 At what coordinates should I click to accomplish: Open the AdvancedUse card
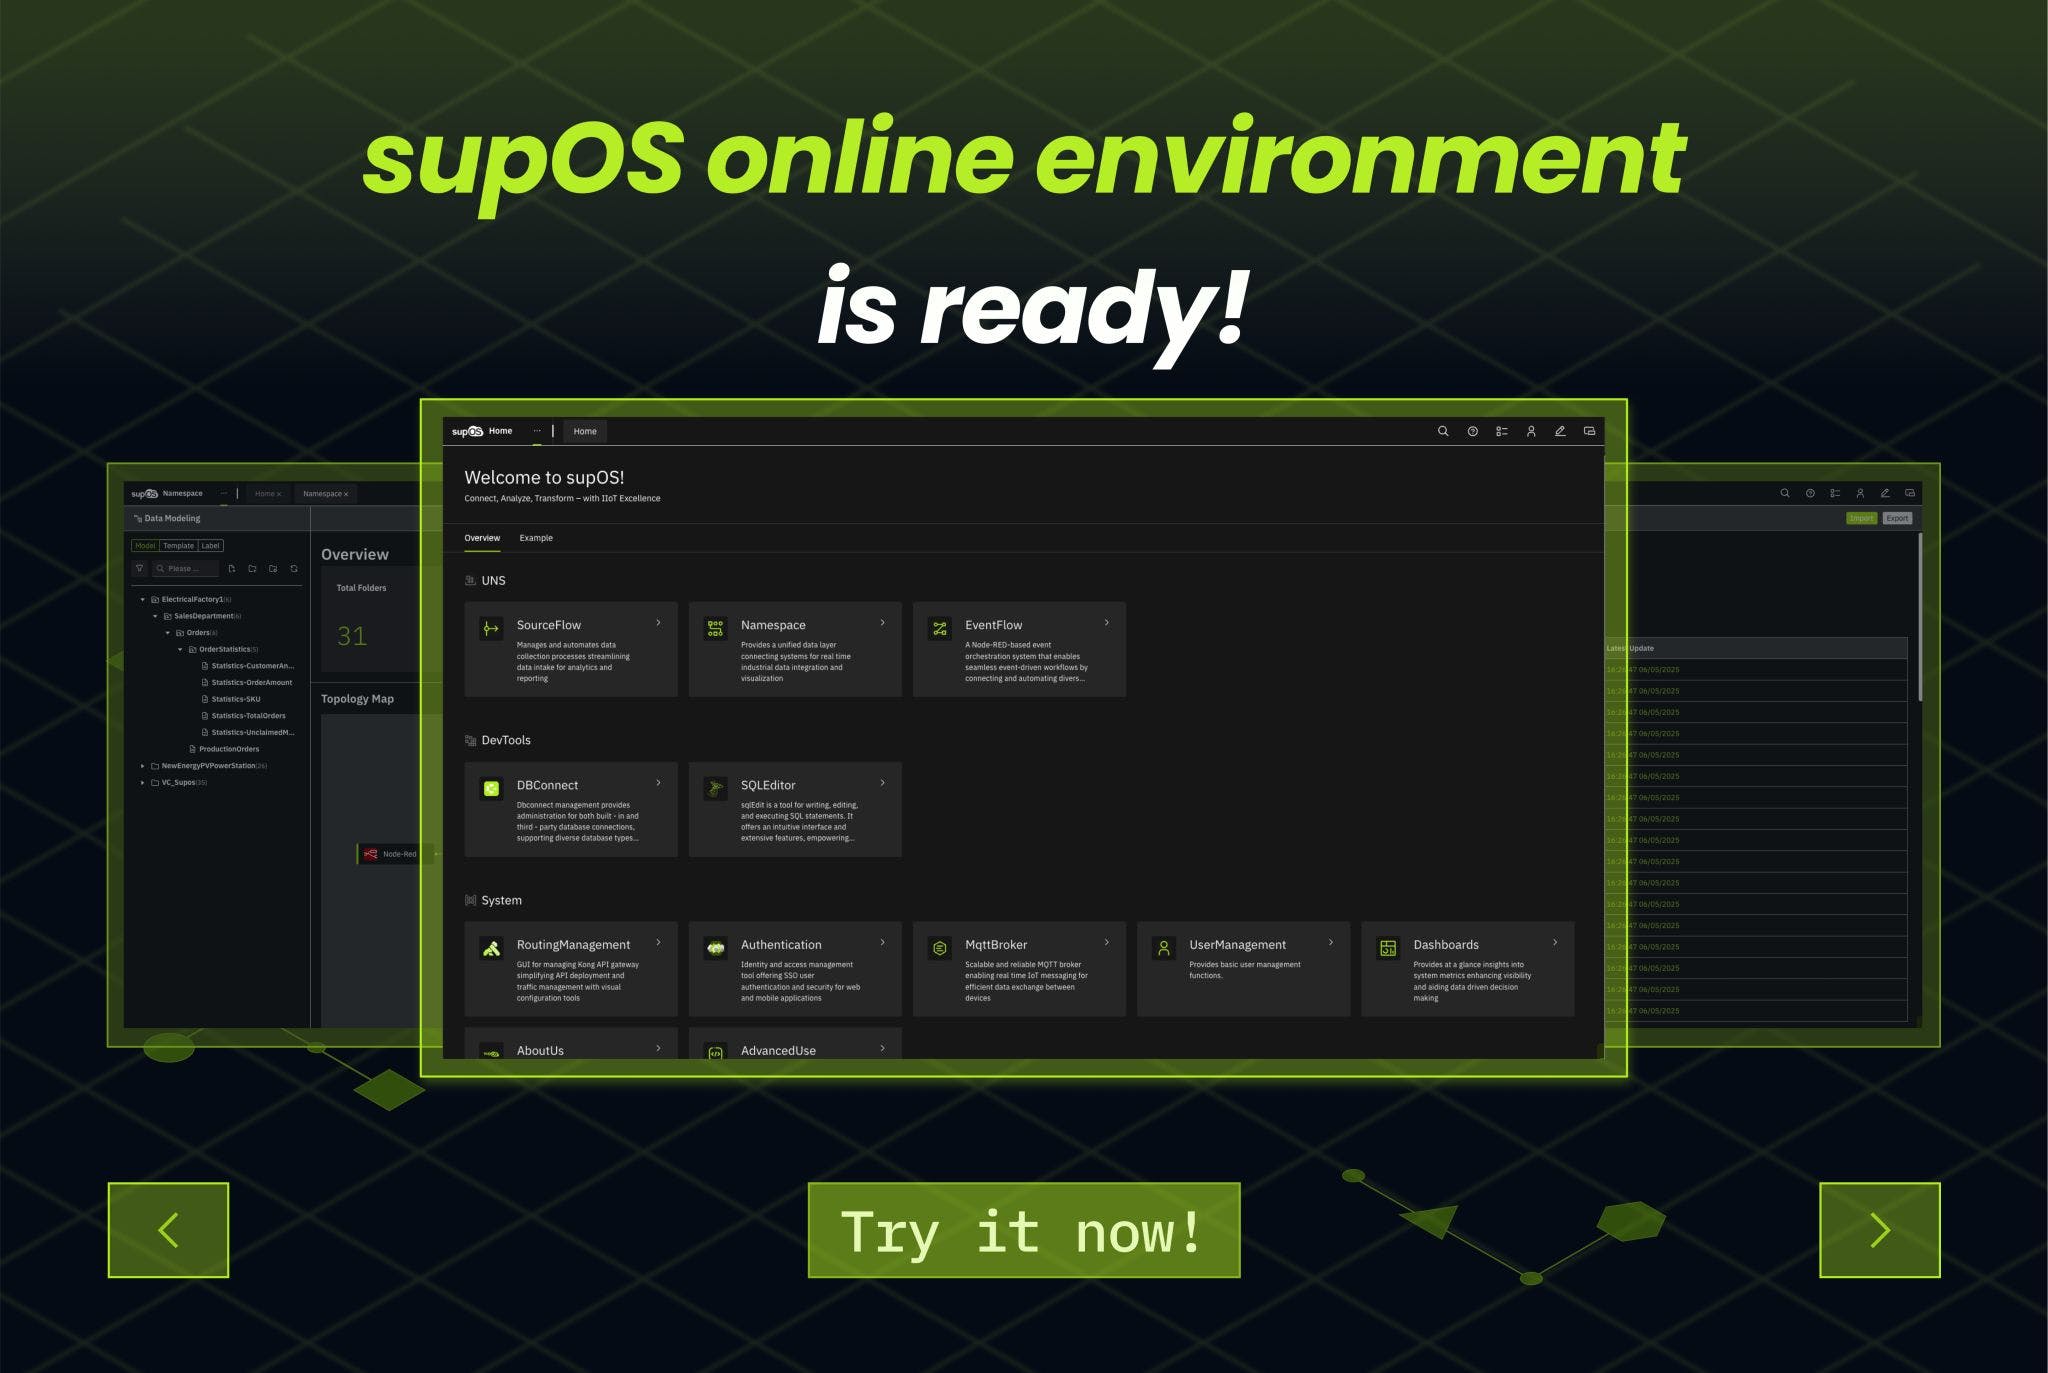795,1043
